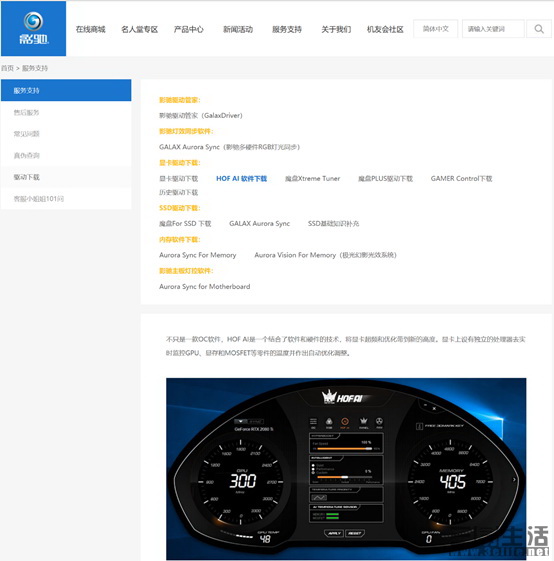Open the GALAX Aurora Sync RGB sync link
The width and height of the screenshot is (554, 561).
(229, 147)
